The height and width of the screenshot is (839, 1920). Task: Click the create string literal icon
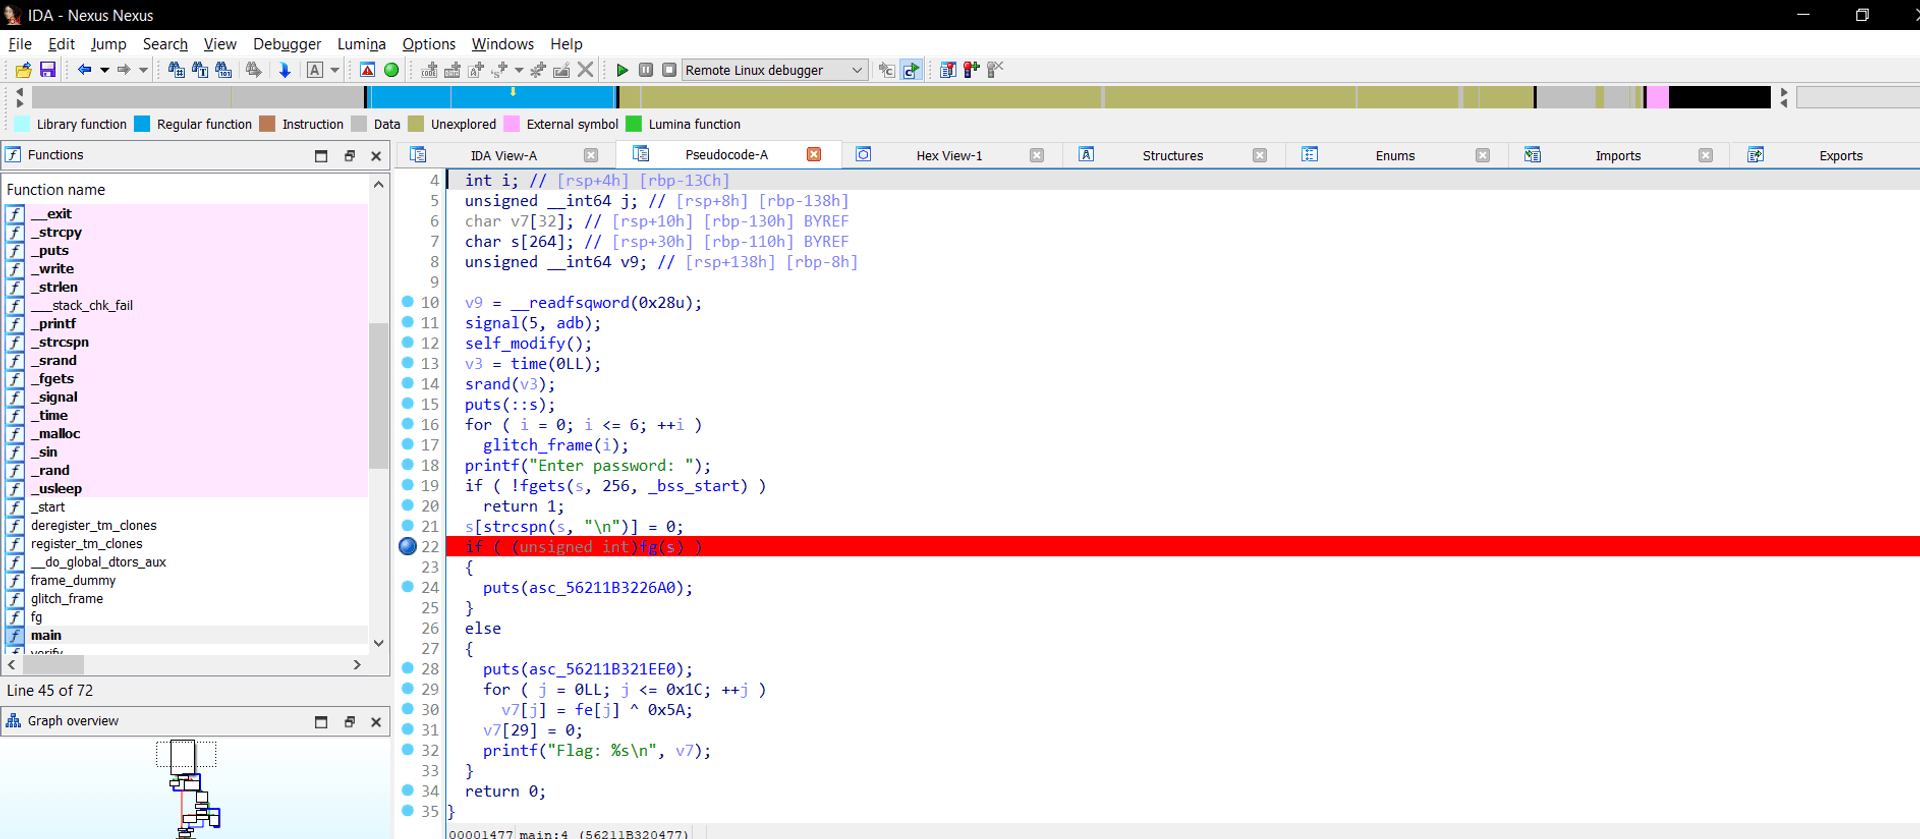pos(476,70)
